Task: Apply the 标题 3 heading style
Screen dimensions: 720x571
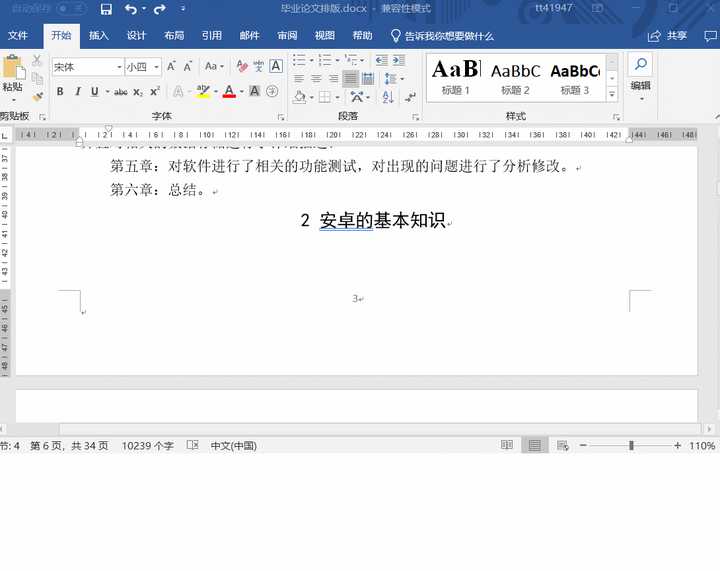Action: click(575, 77)
